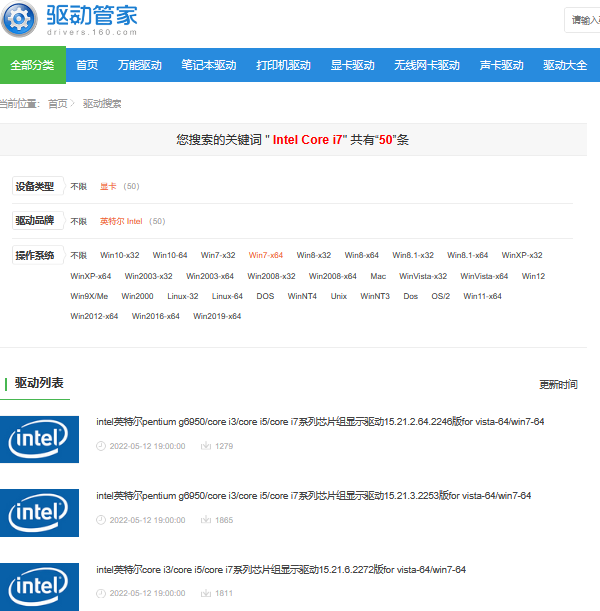Filter by Win10-64

[x=169, y=255]
